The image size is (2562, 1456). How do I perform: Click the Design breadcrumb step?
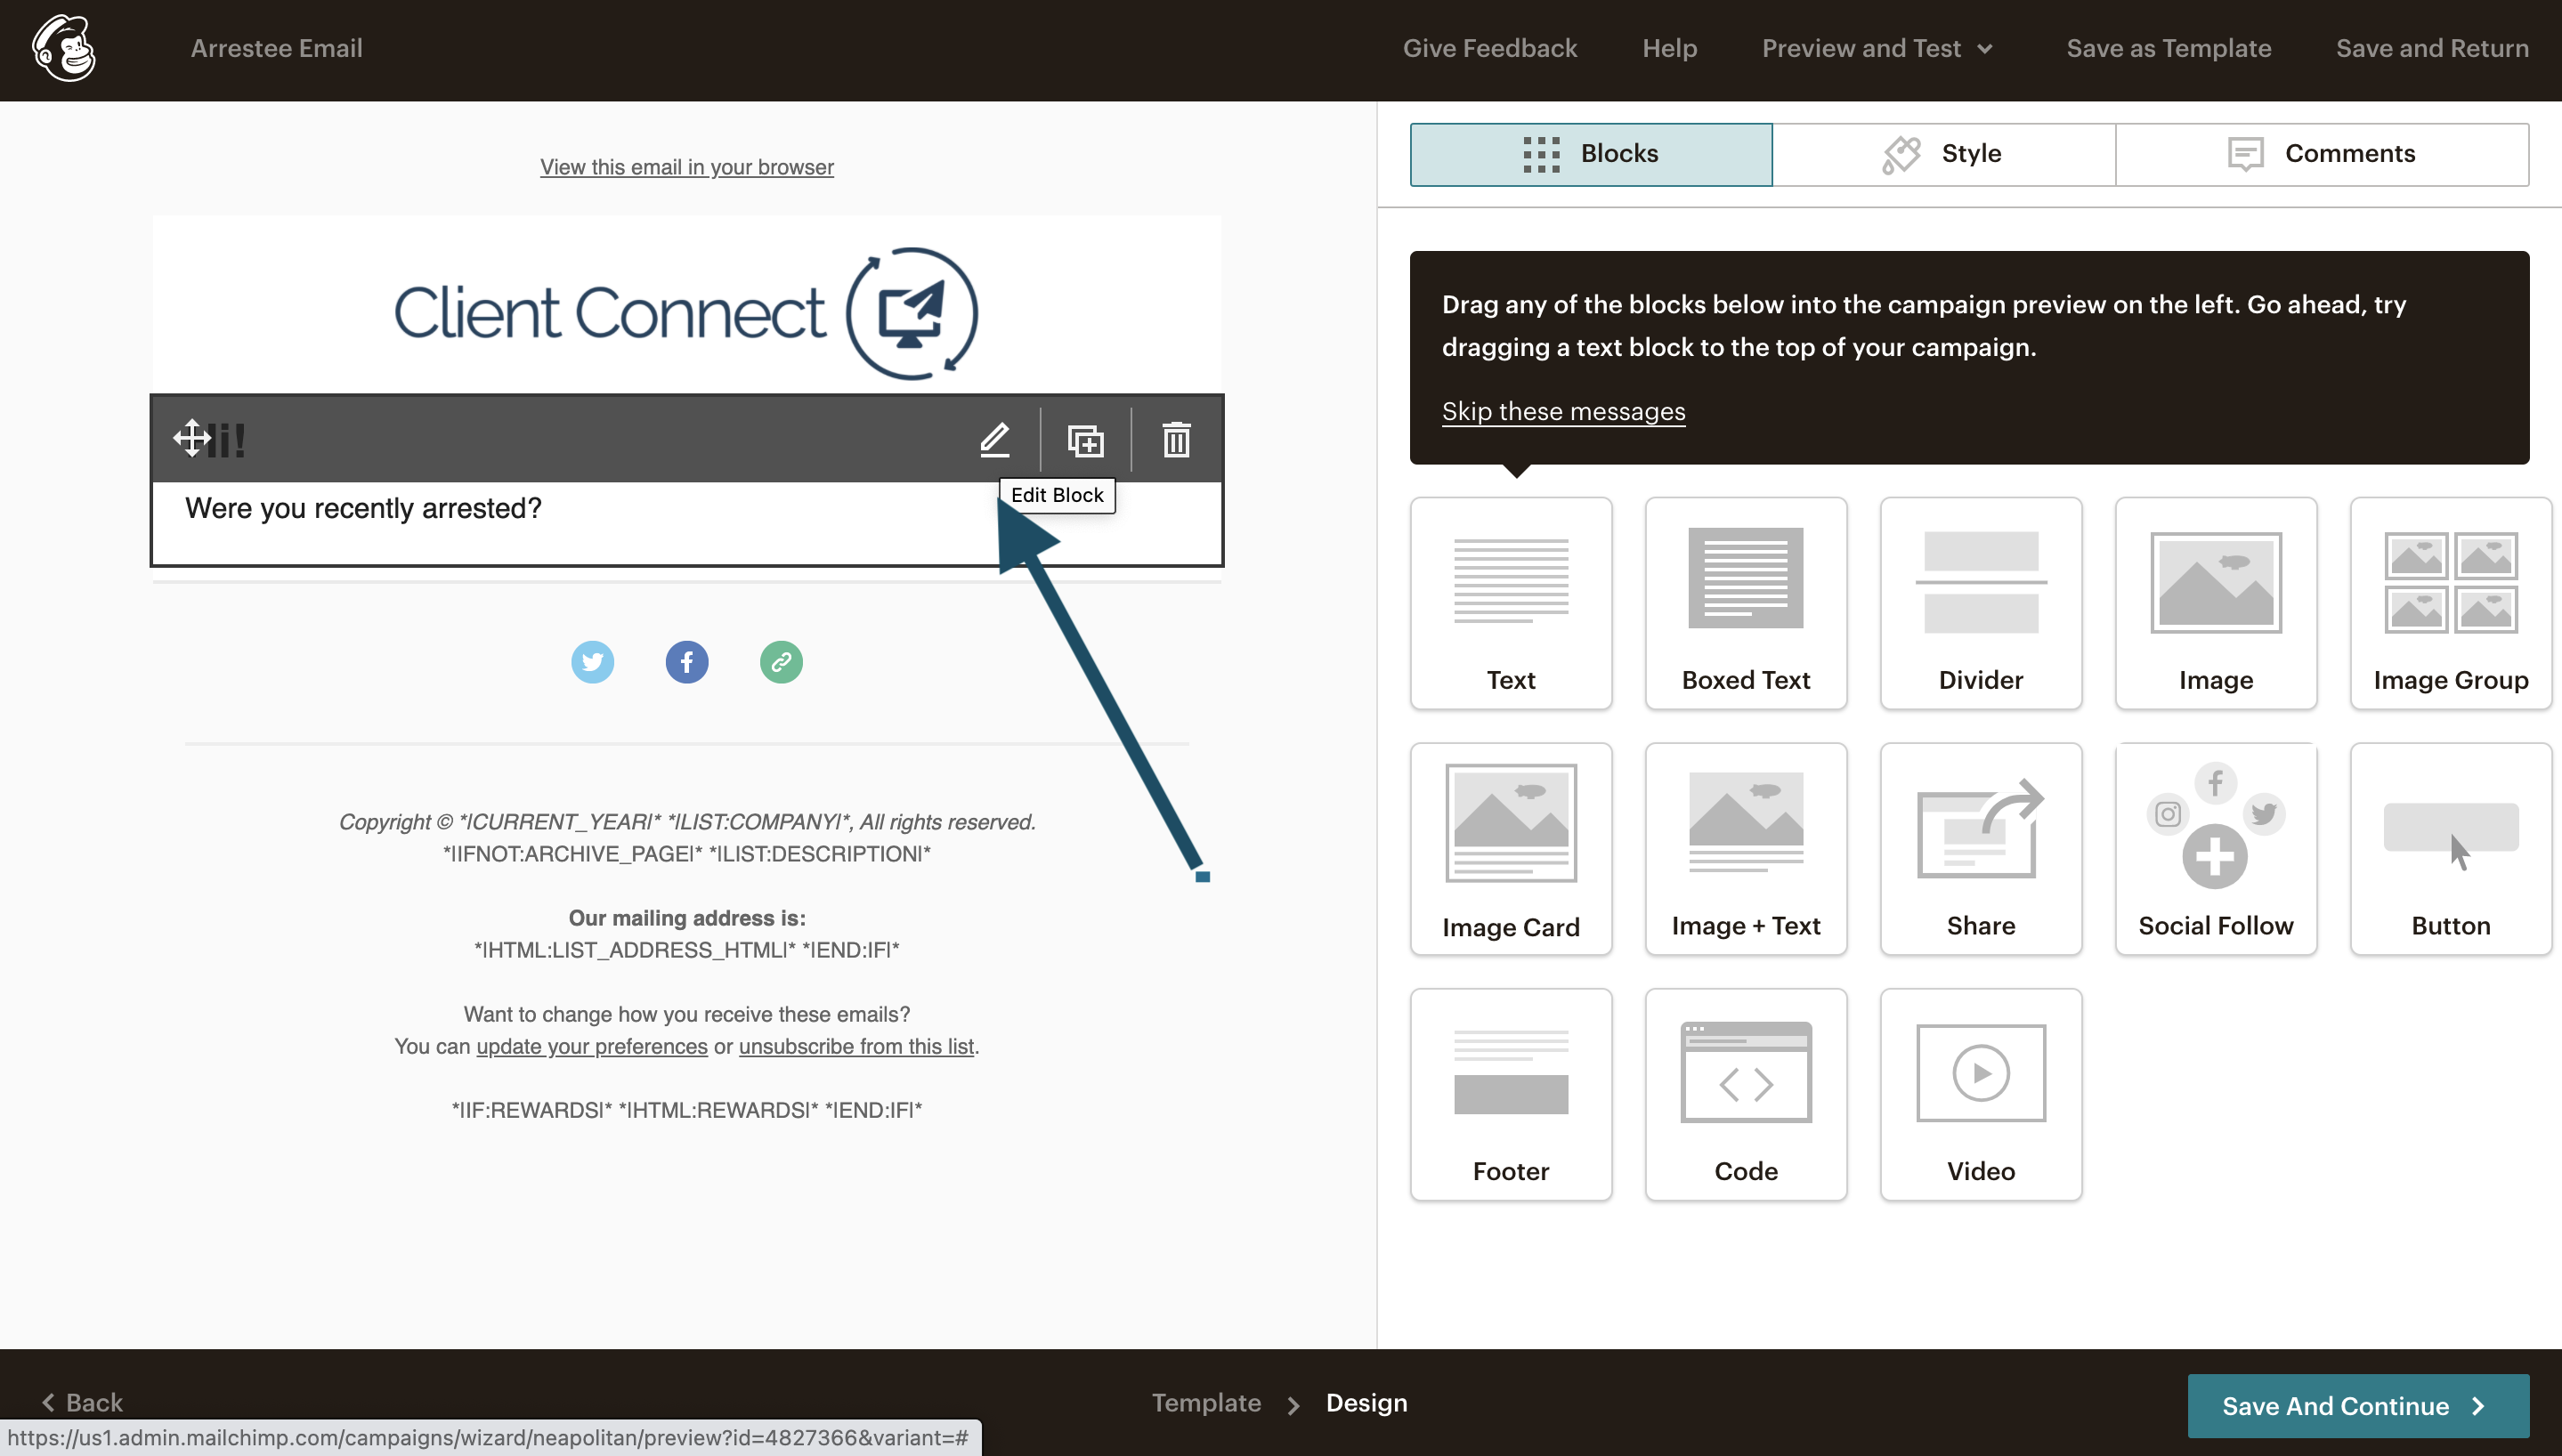[x=1366, y=1402]
